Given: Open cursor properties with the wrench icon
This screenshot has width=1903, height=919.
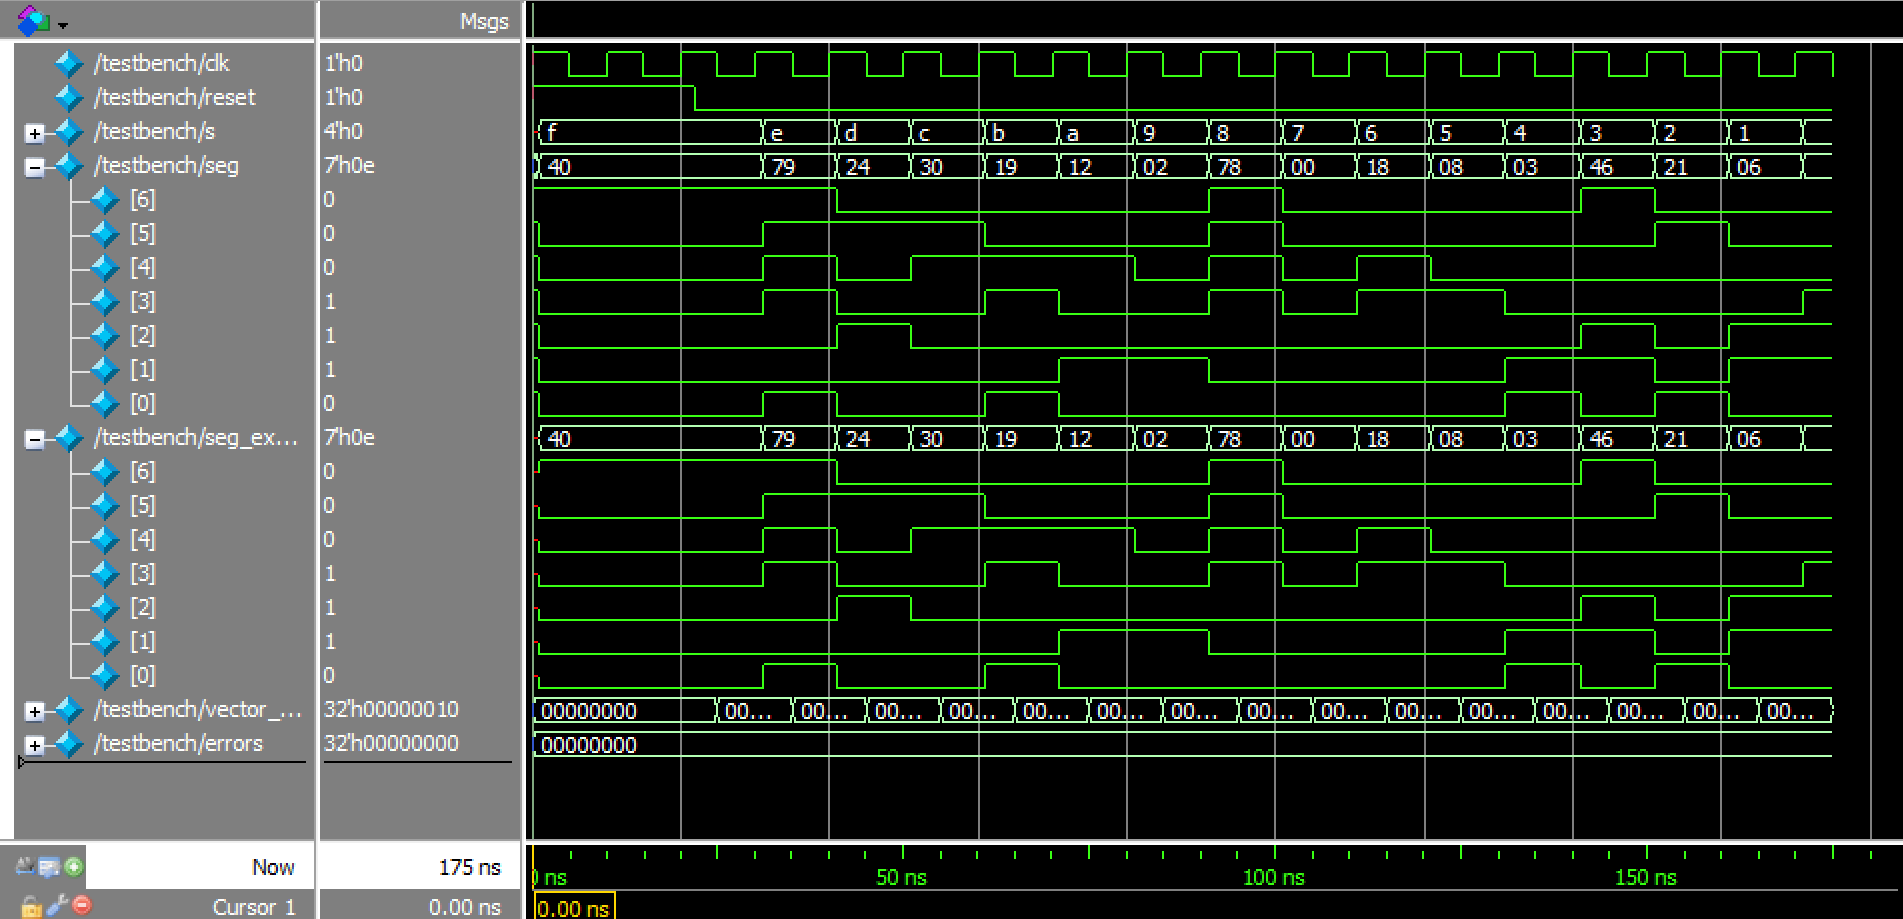Looking at the screenshot, I should pos(56,906).
